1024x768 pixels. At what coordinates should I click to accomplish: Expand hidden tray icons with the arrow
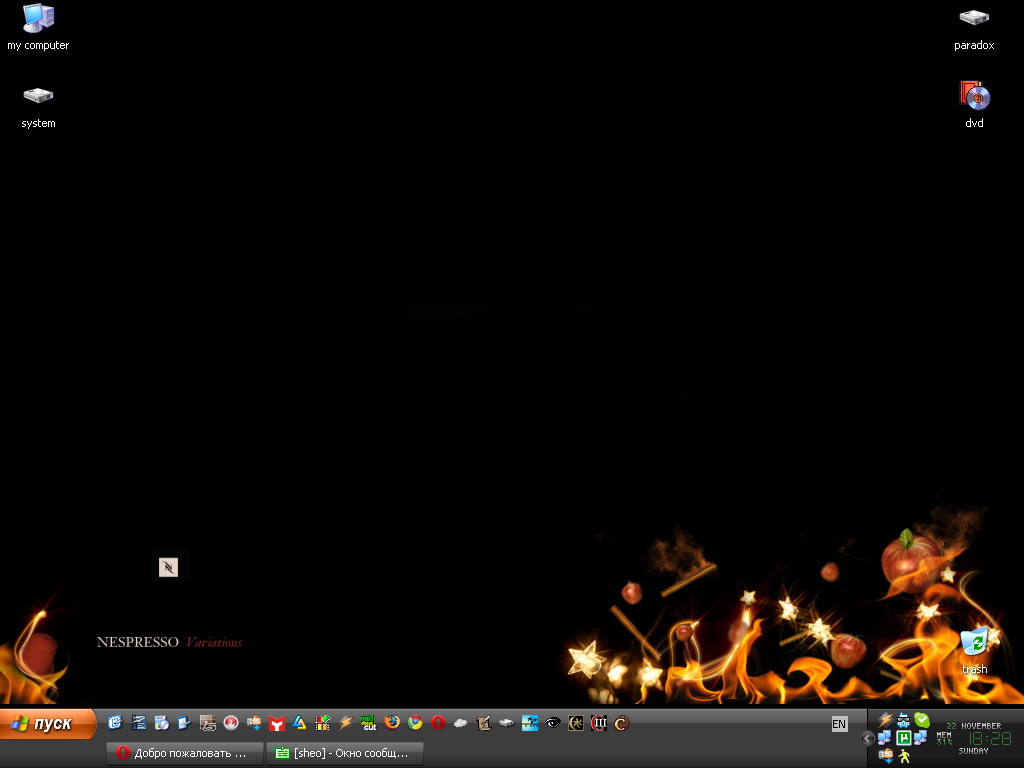pyautogui.click(x=867, y=738)
